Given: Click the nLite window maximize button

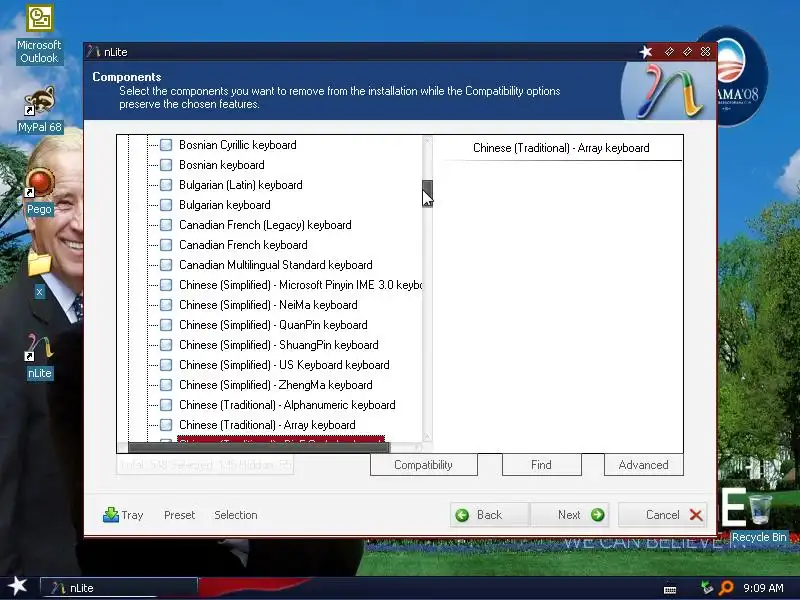Looking at the screenshot, I should pyautogui.click(x=687, y=52).
